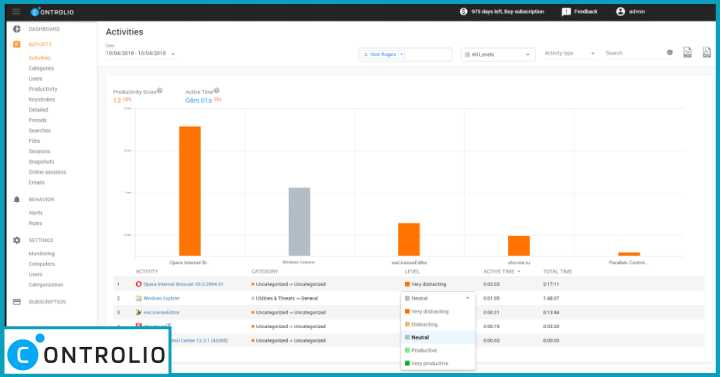The width and height of the screenshot is (720, 377).
Task: Open Feedback from the top bar
Action: 579,11
